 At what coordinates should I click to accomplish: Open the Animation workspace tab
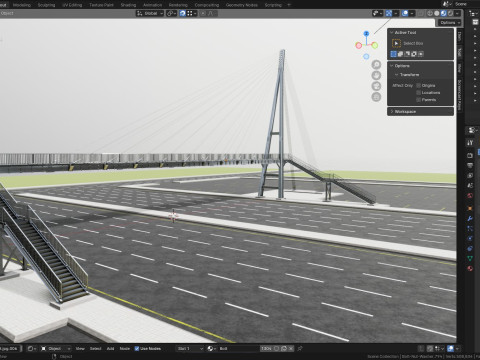coord(152,5)
